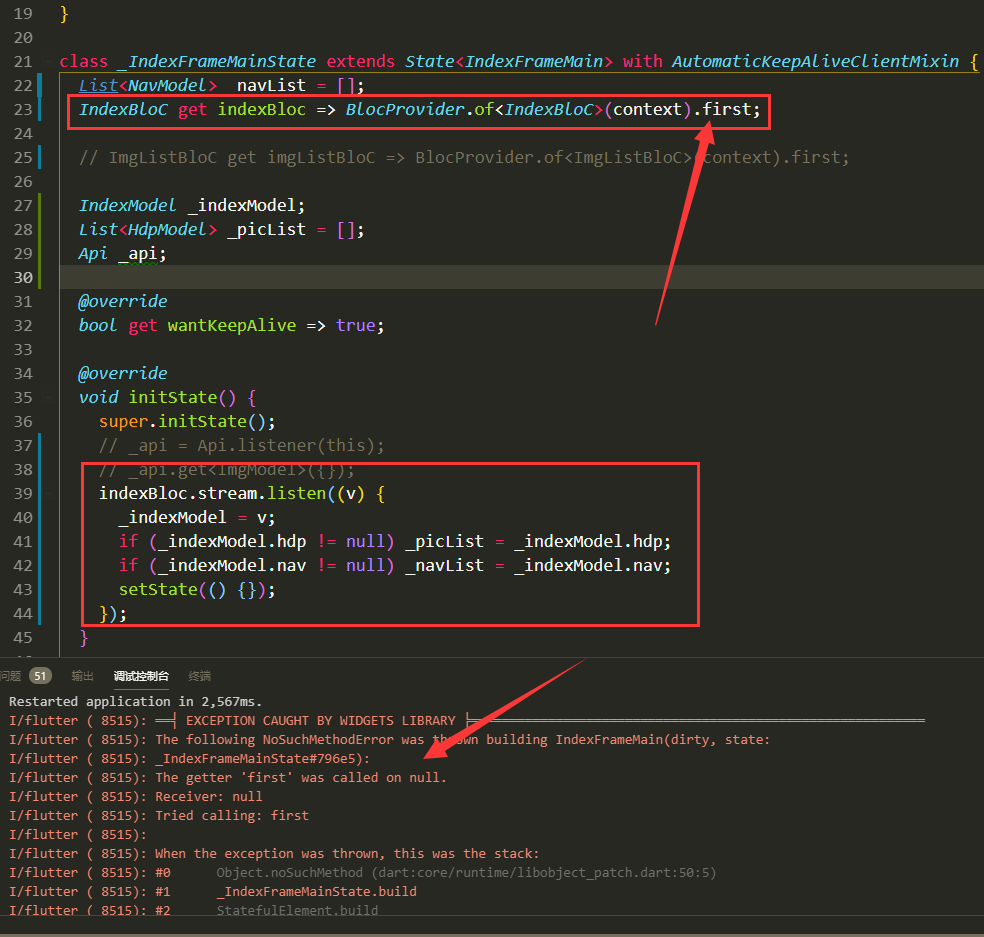
Task: Click the @override annotation on line 34
Action: click(x=123, y=373)
